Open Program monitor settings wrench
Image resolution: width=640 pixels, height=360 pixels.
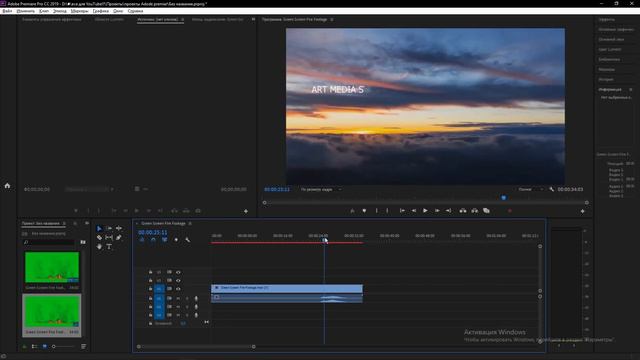click(x=552, y=189)
